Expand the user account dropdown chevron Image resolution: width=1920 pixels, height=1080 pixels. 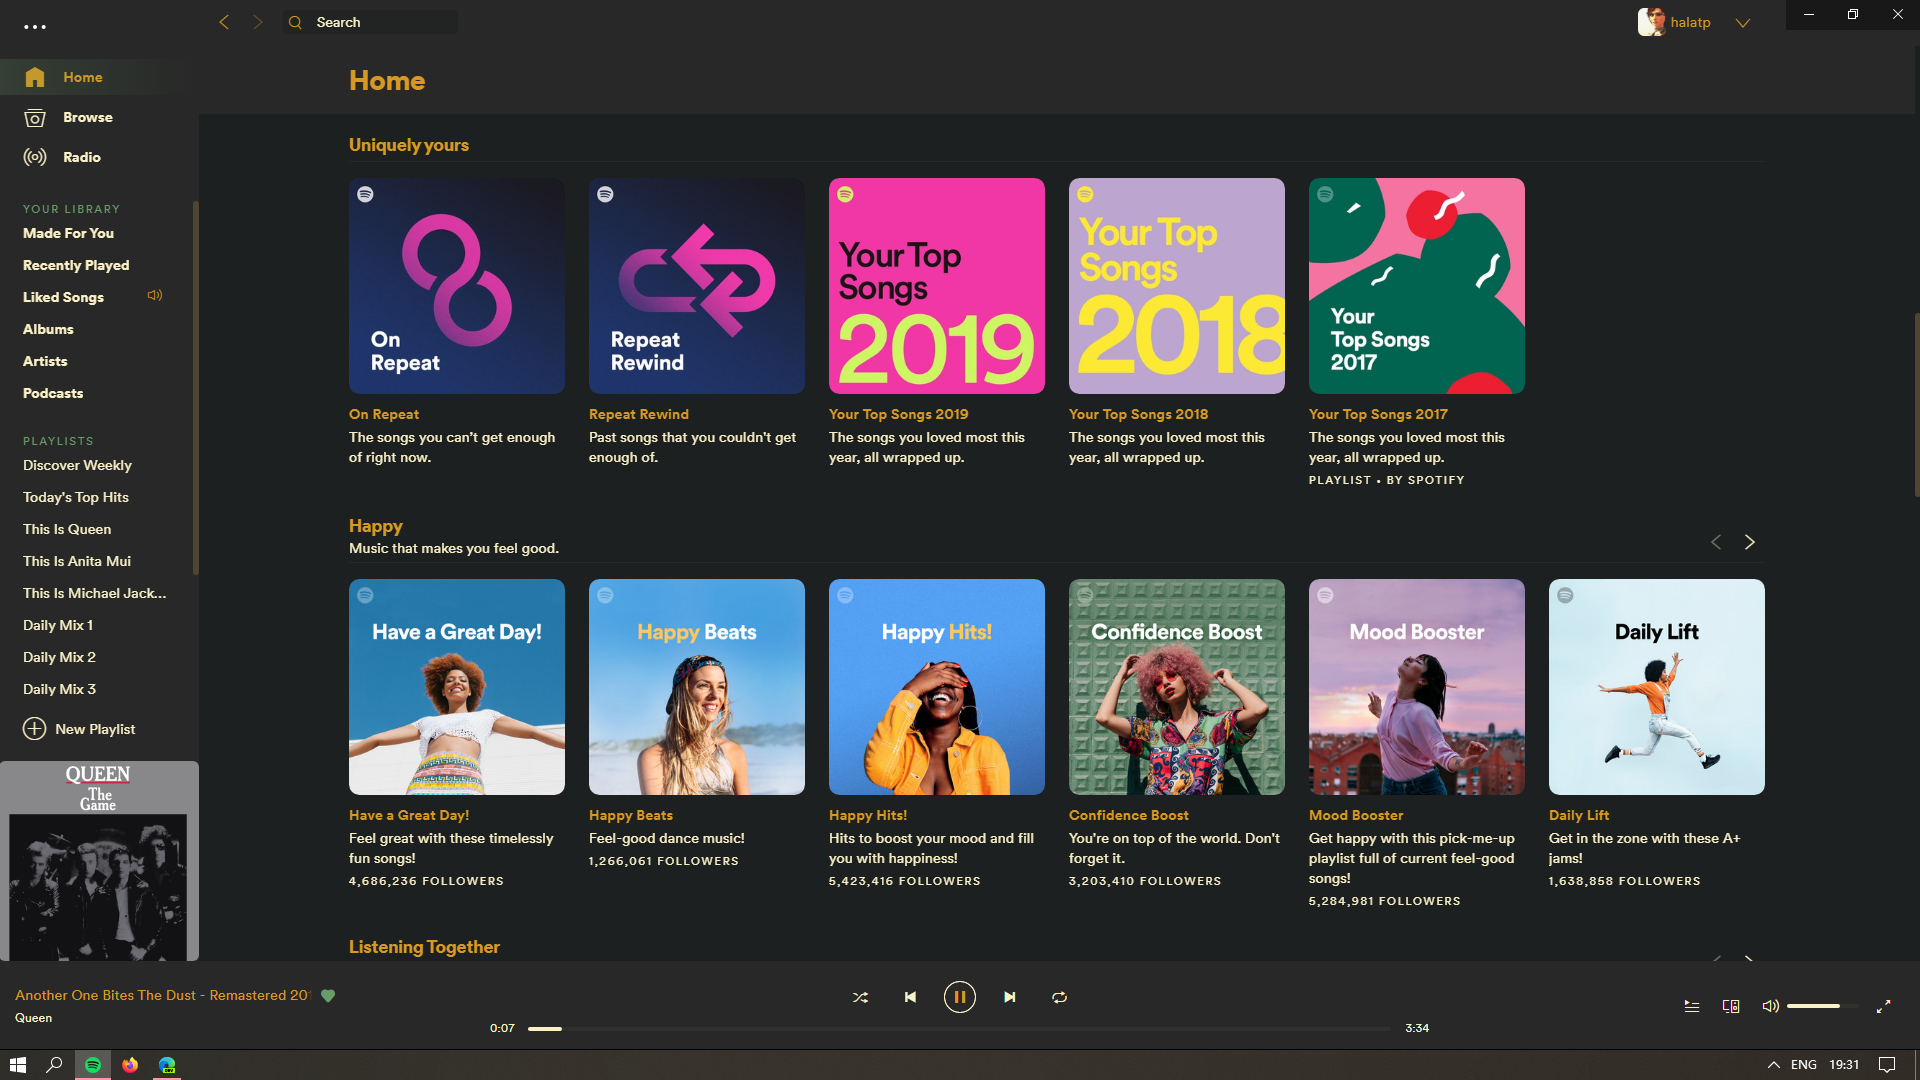[1743, 23]
